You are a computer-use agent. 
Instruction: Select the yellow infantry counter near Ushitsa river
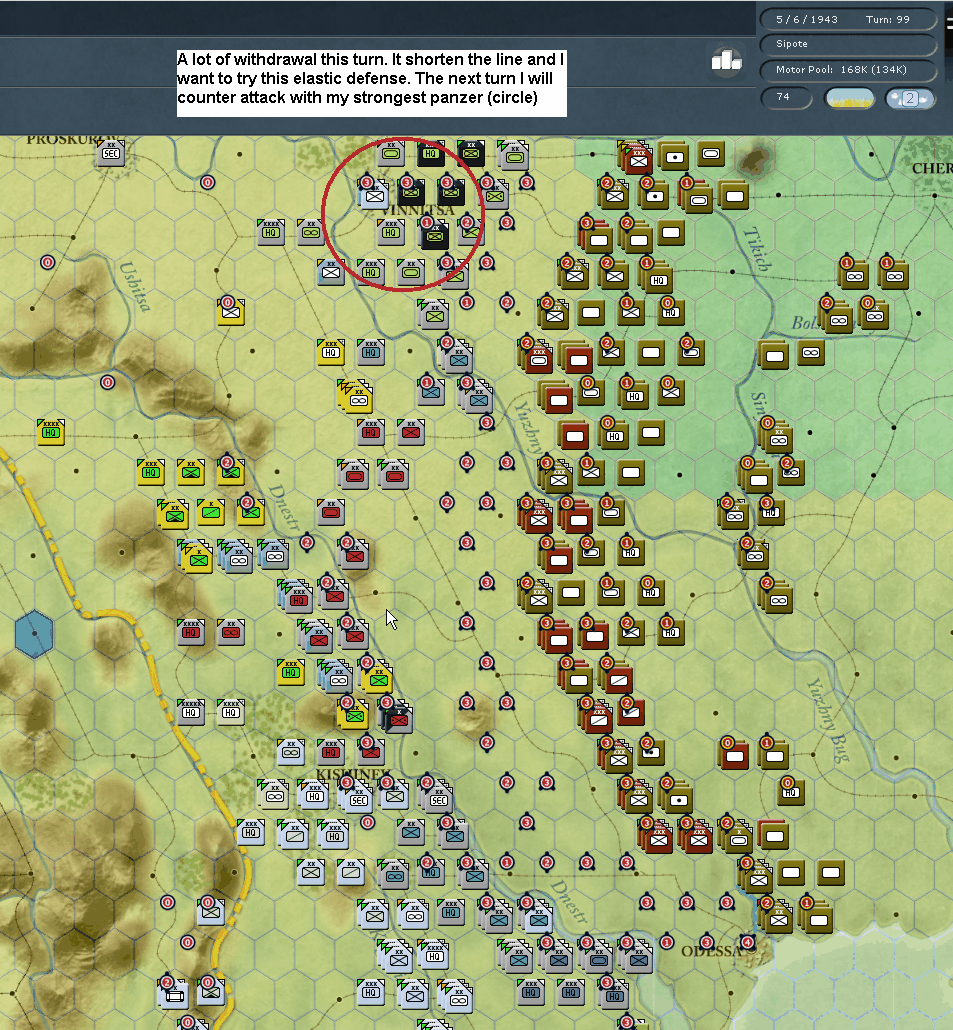click(231, 312)
